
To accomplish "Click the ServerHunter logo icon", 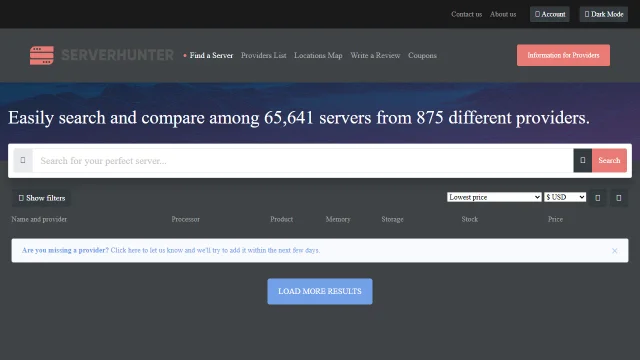I will pos(42,55).
